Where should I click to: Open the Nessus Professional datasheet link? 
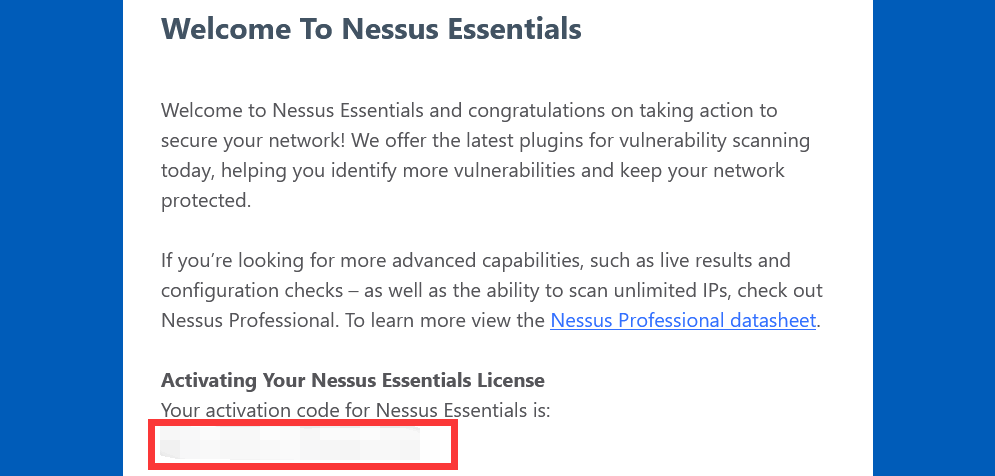[683, 321]
